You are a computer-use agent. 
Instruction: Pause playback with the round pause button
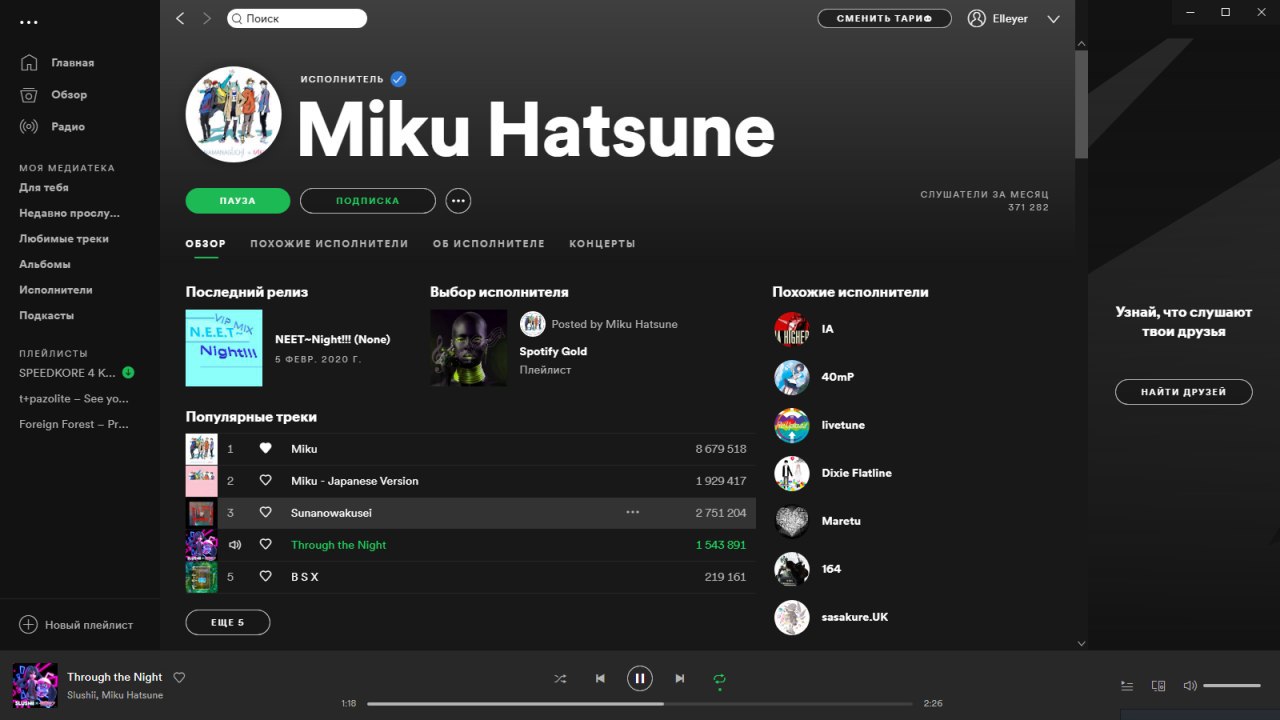click(x=640, y=679)
